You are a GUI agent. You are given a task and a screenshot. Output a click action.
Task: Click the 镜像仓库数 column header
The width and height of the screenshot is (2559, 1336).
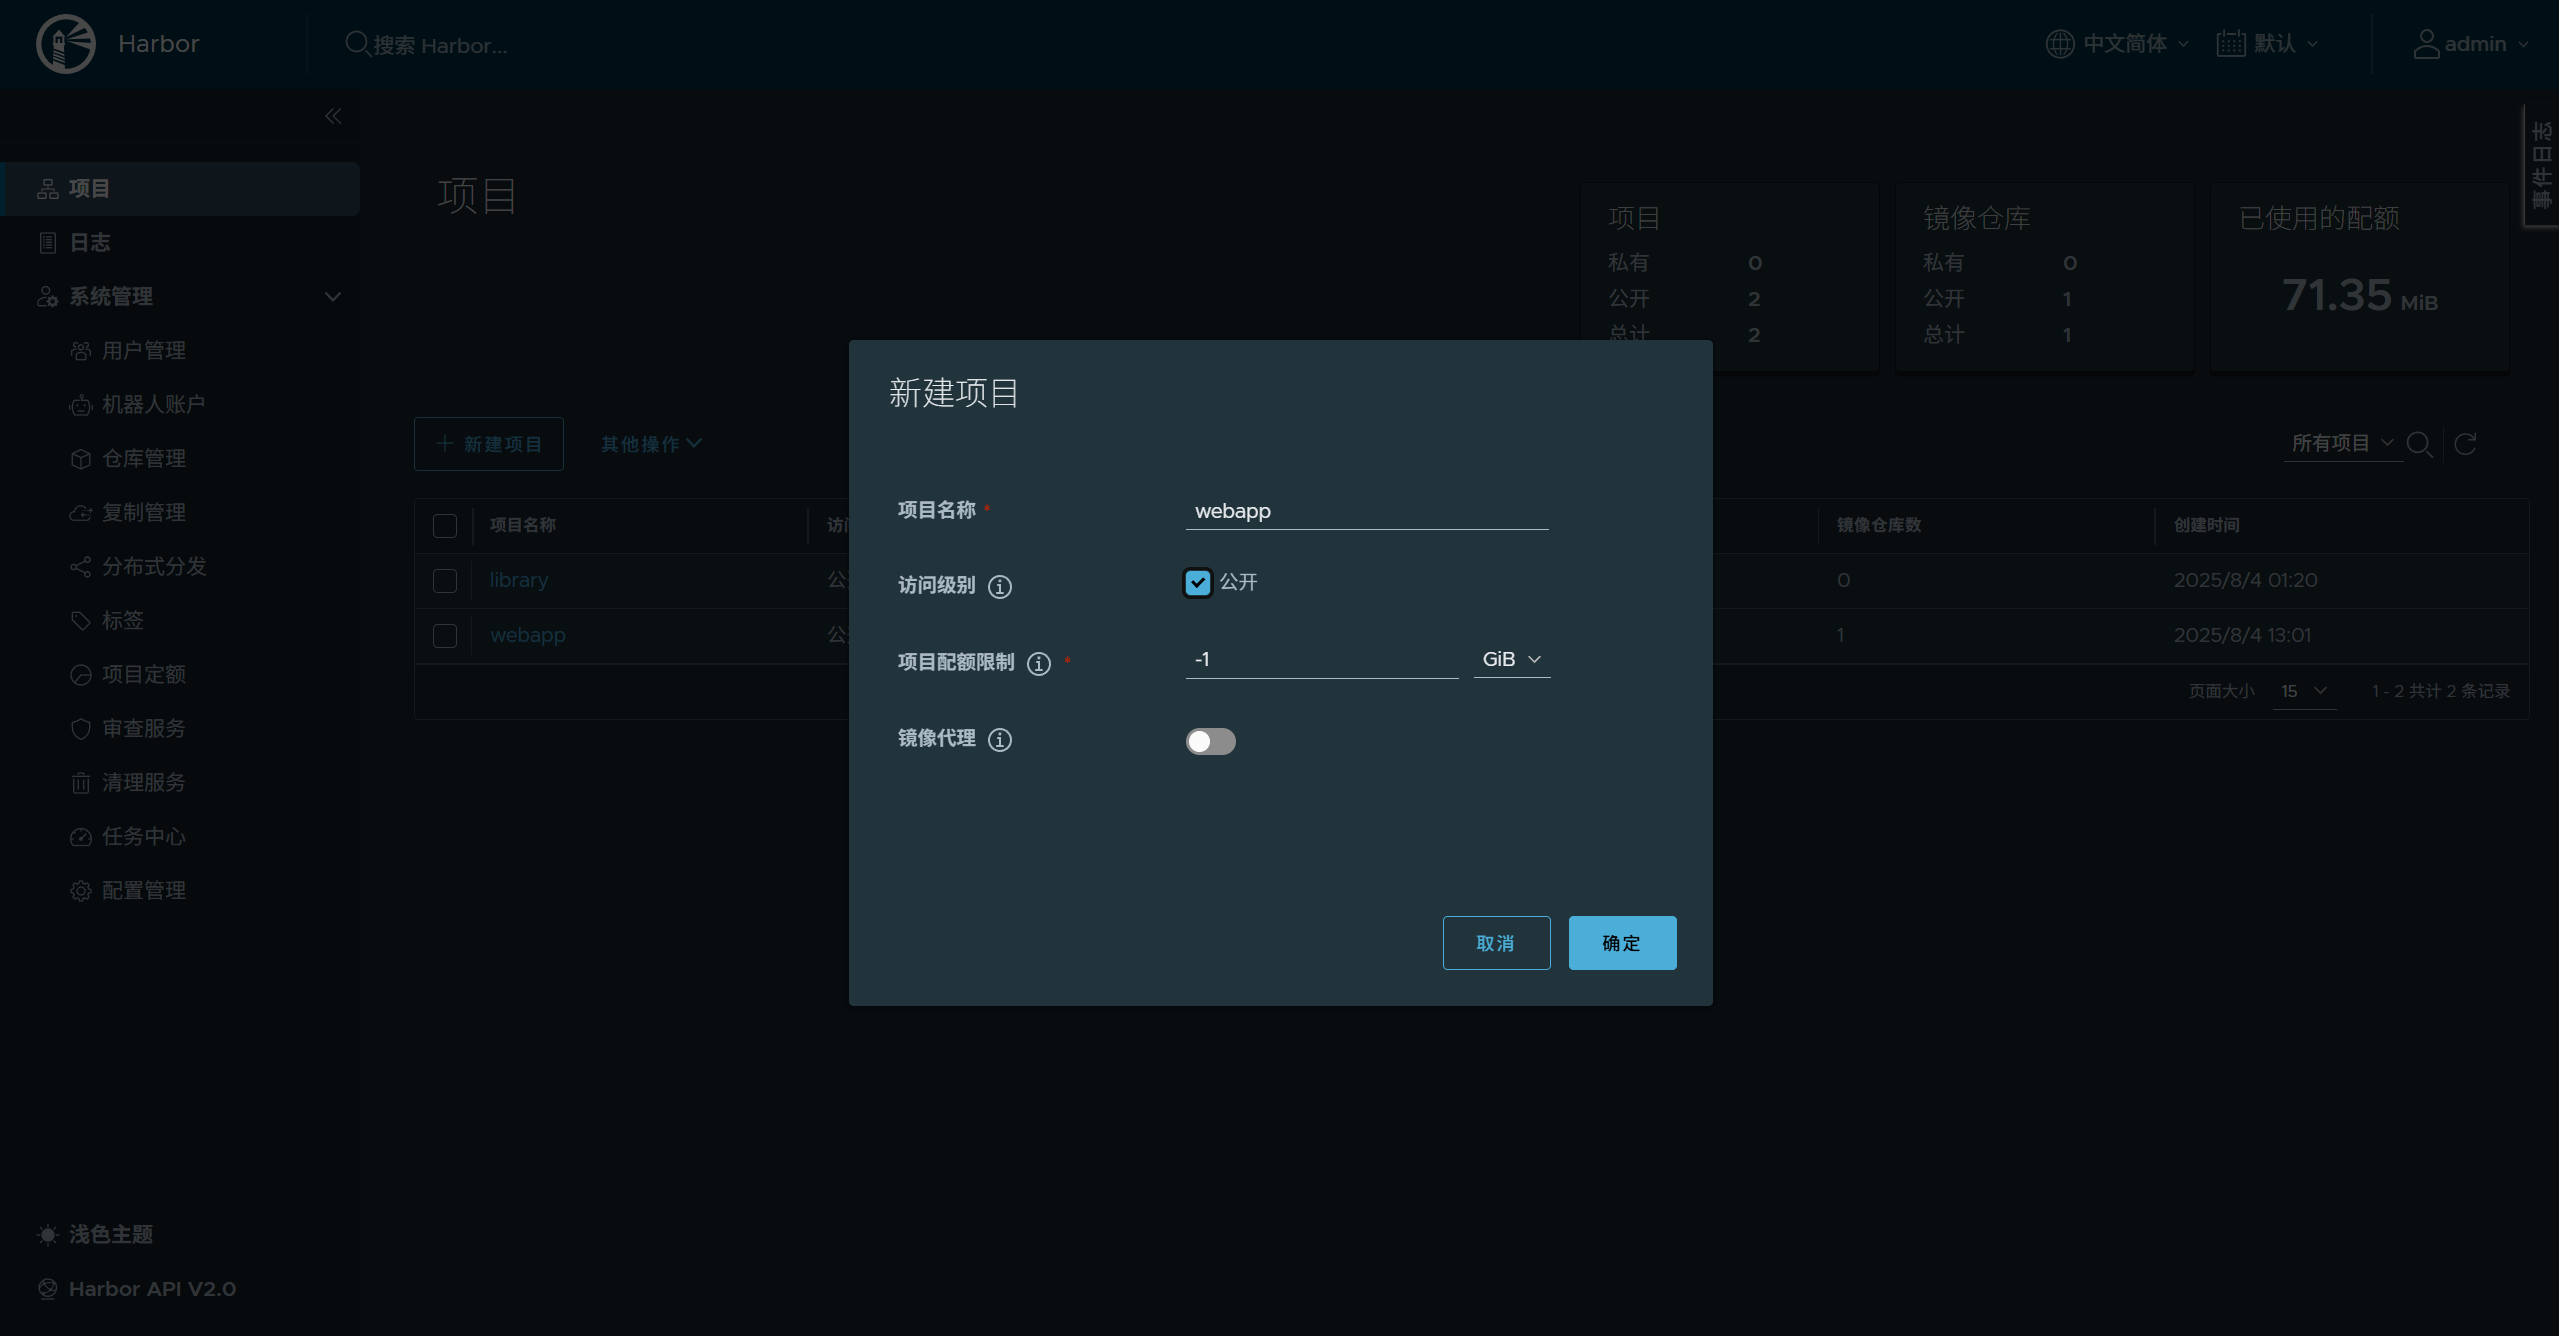1879,525
